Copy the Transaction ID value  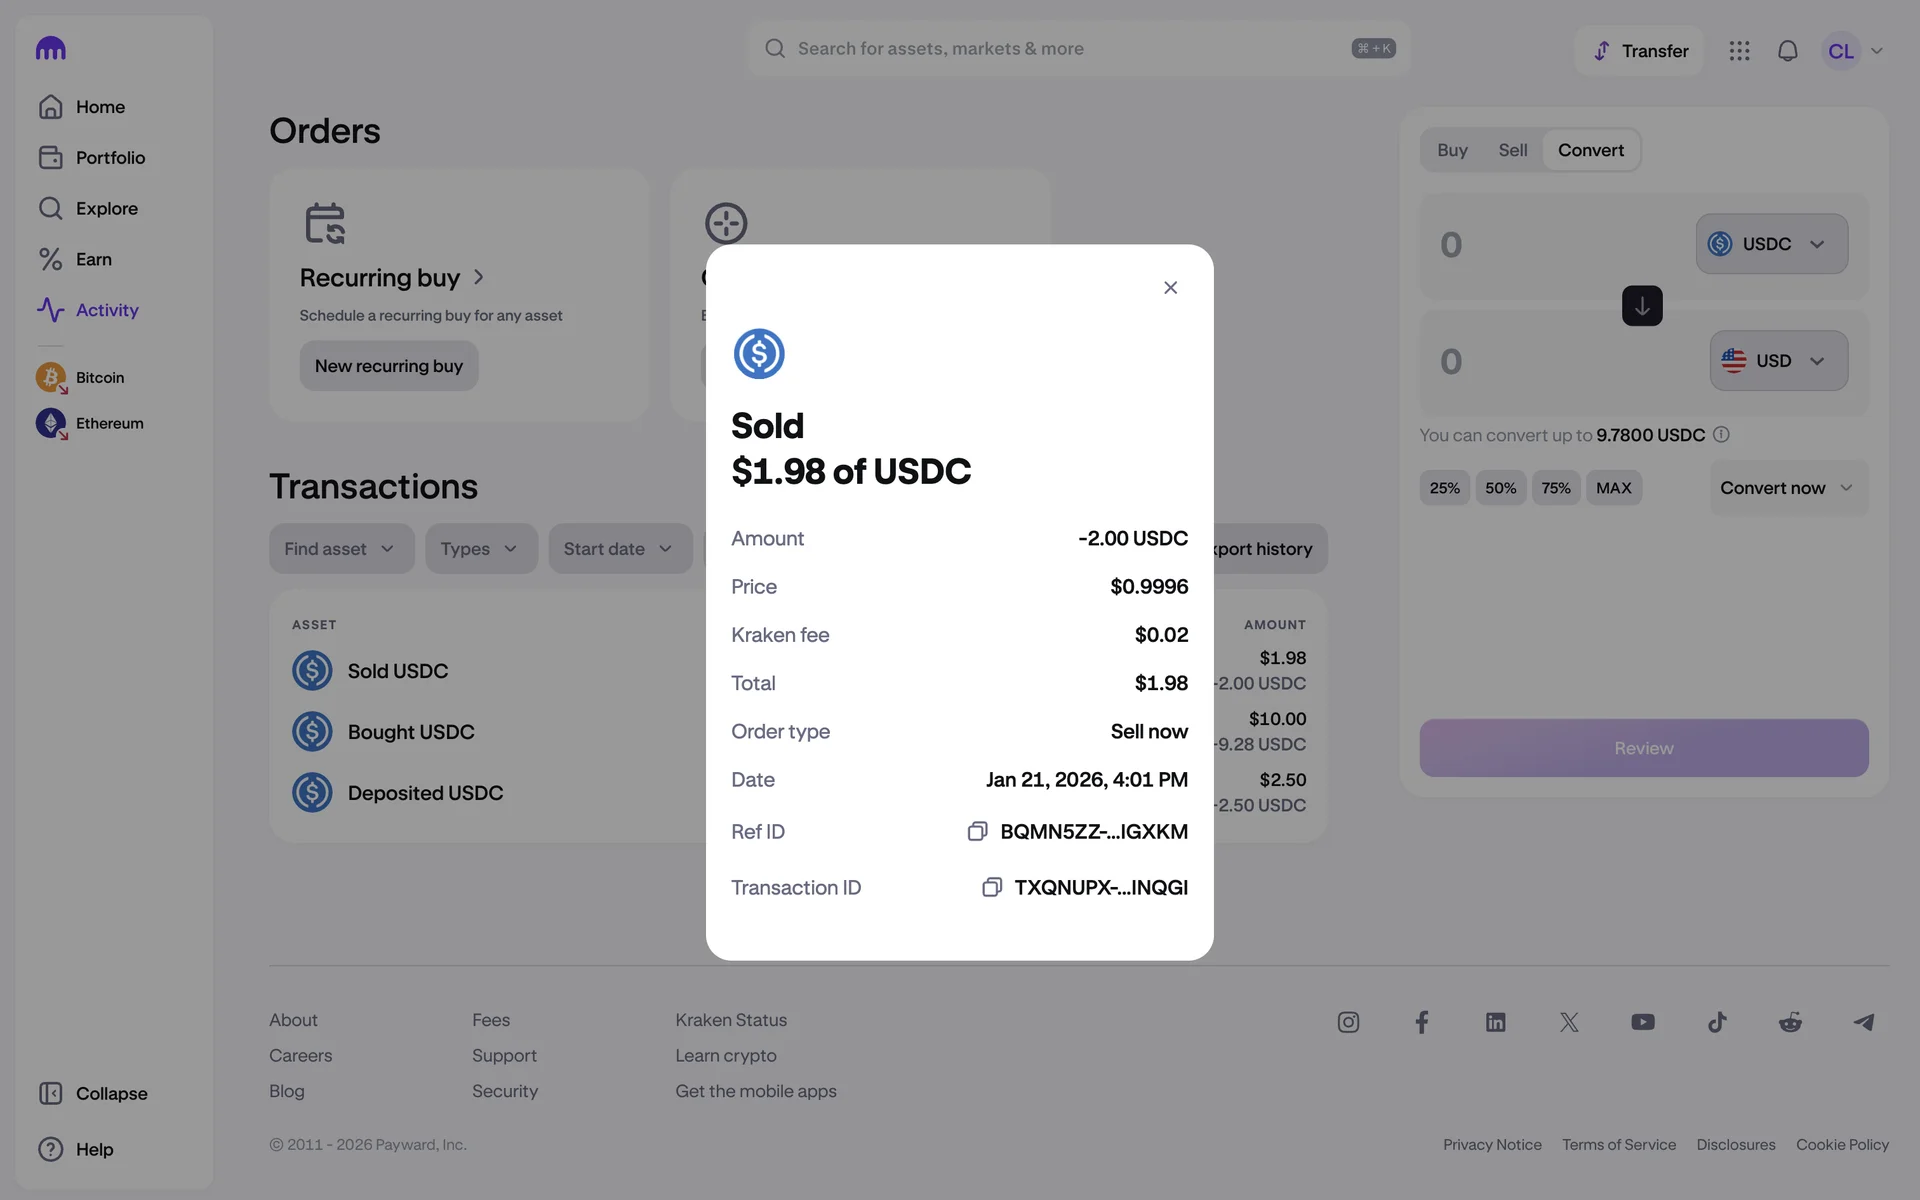(991, 888)
